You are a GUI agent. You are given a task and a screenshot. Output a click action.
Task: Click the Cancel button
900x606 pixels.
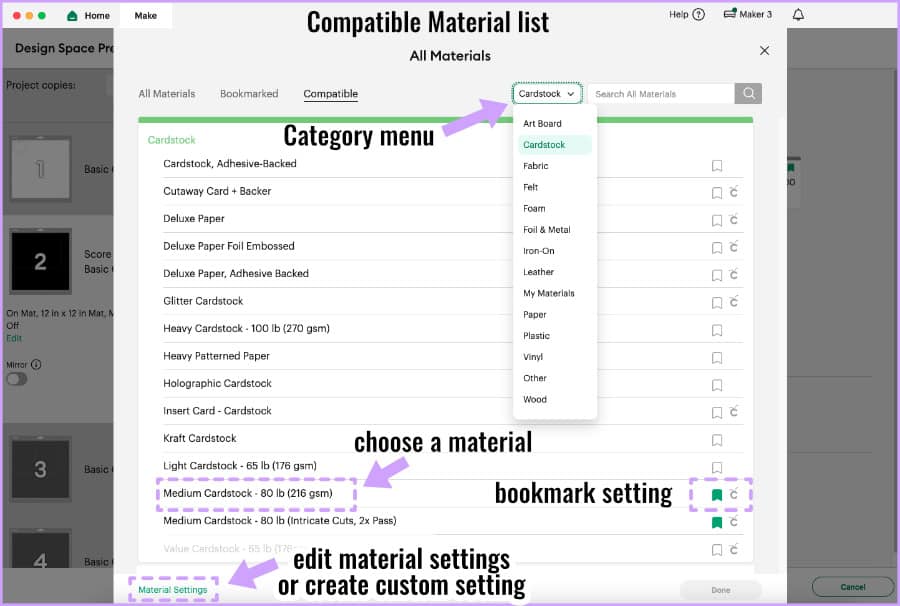pyautogui.click(x=852, y=587)
